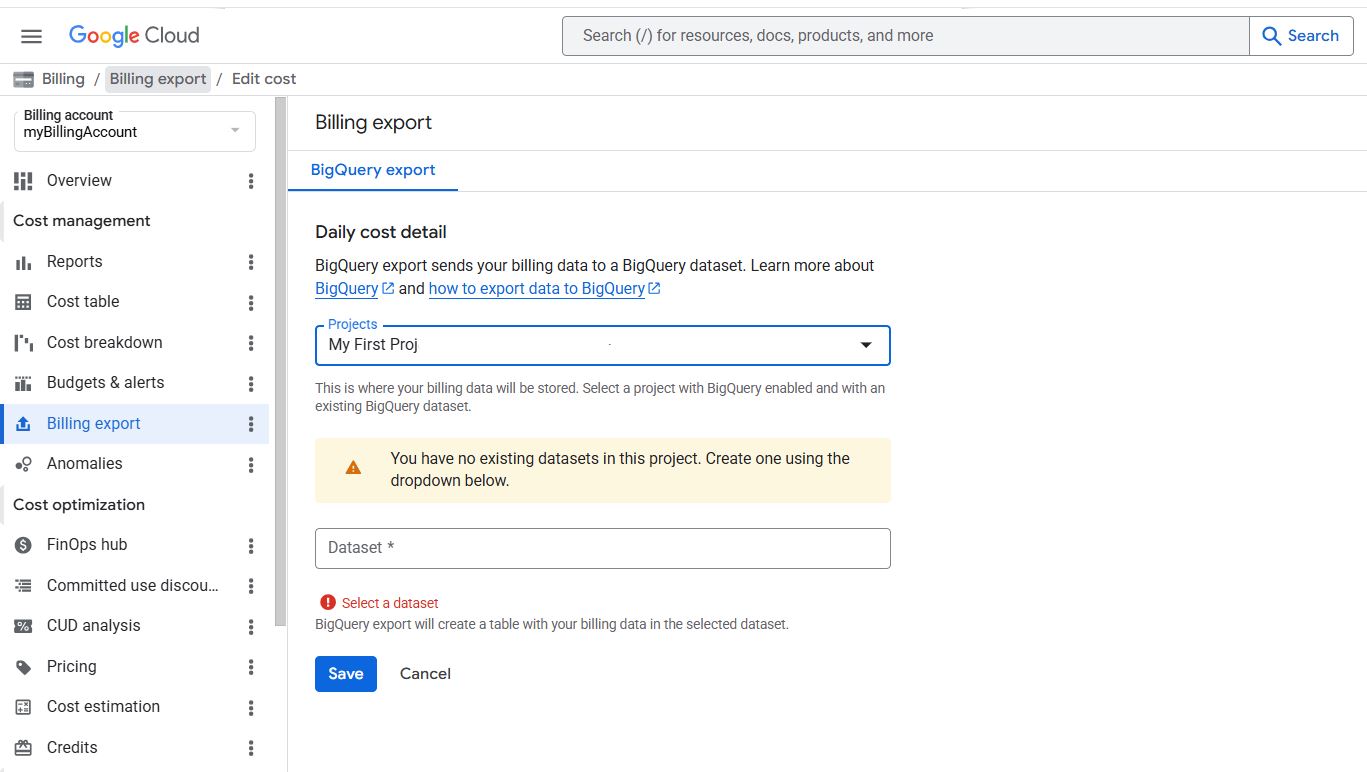This screenshot has height=772, width=1367.
Task: Click the Budgets & alerts icon
Action: point(23,383)
